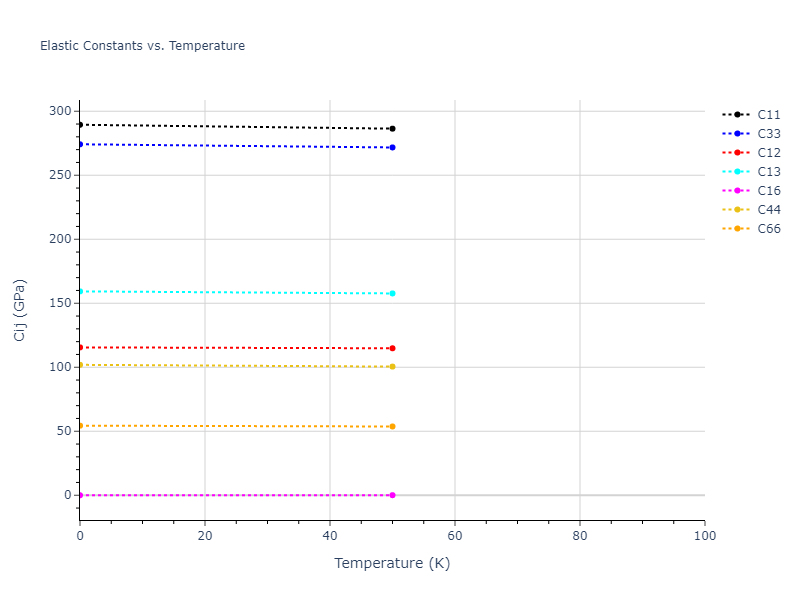Click the black C11 data point at 50 K

coord(392,129)
